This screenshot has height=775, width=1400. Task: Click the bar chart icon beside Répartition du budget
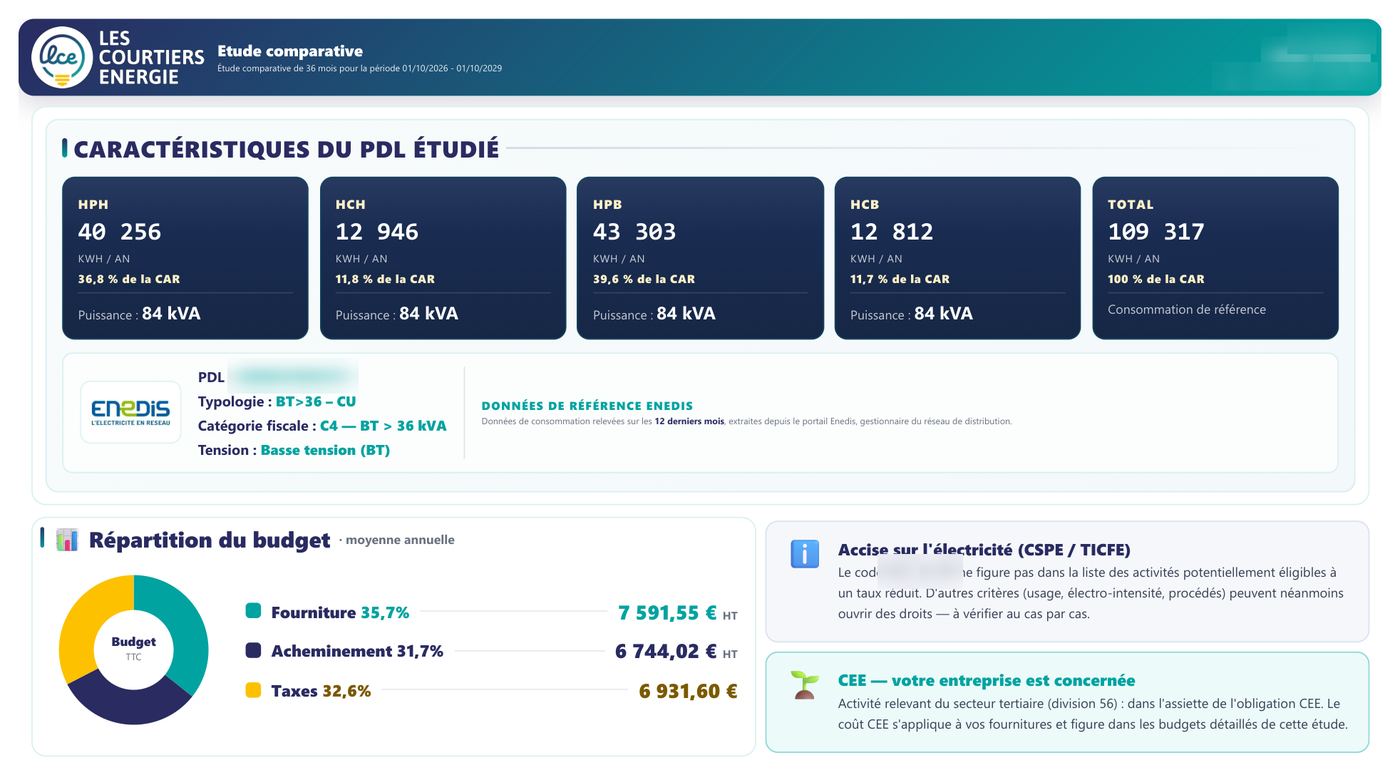tap(67, 540)
